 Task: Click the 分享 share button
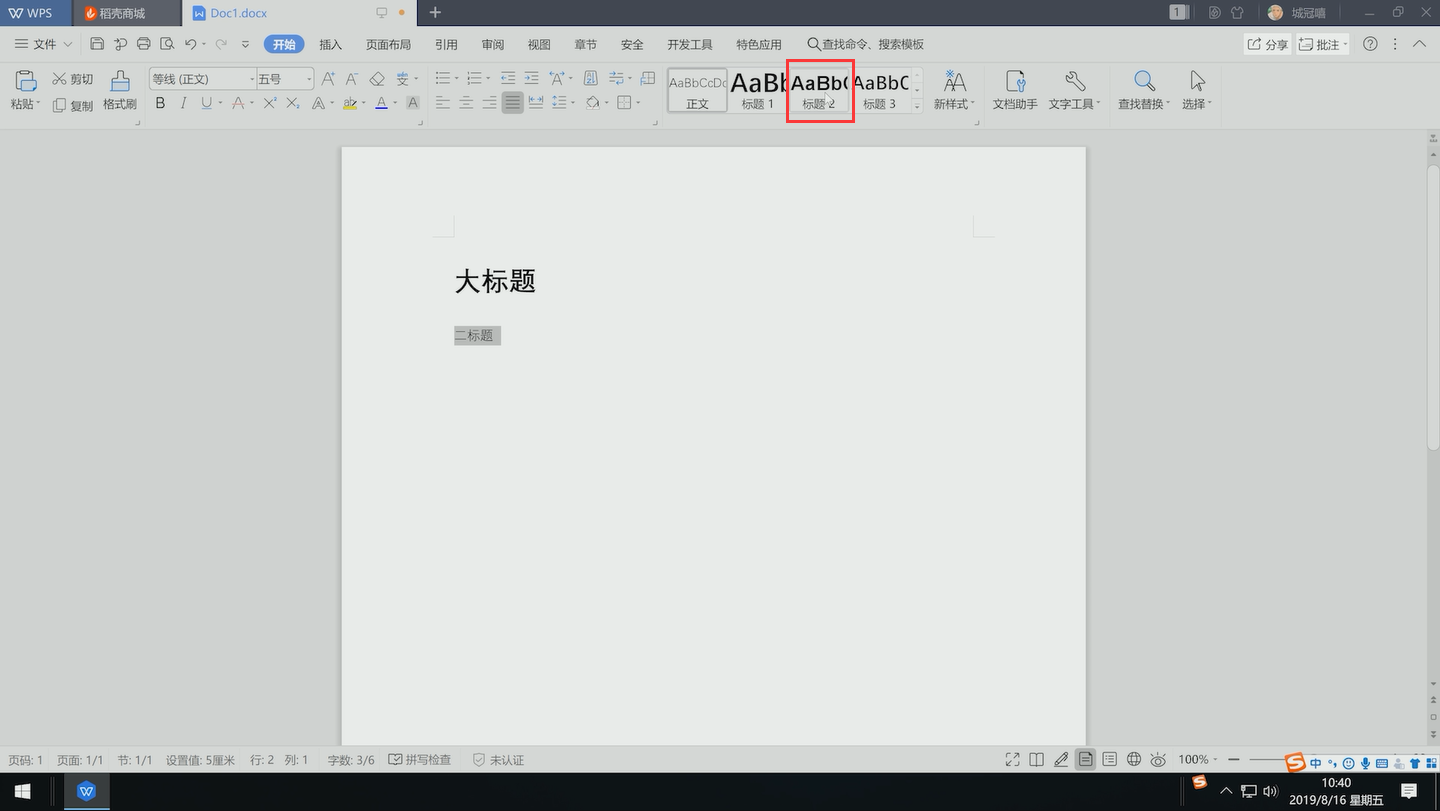1268,44
